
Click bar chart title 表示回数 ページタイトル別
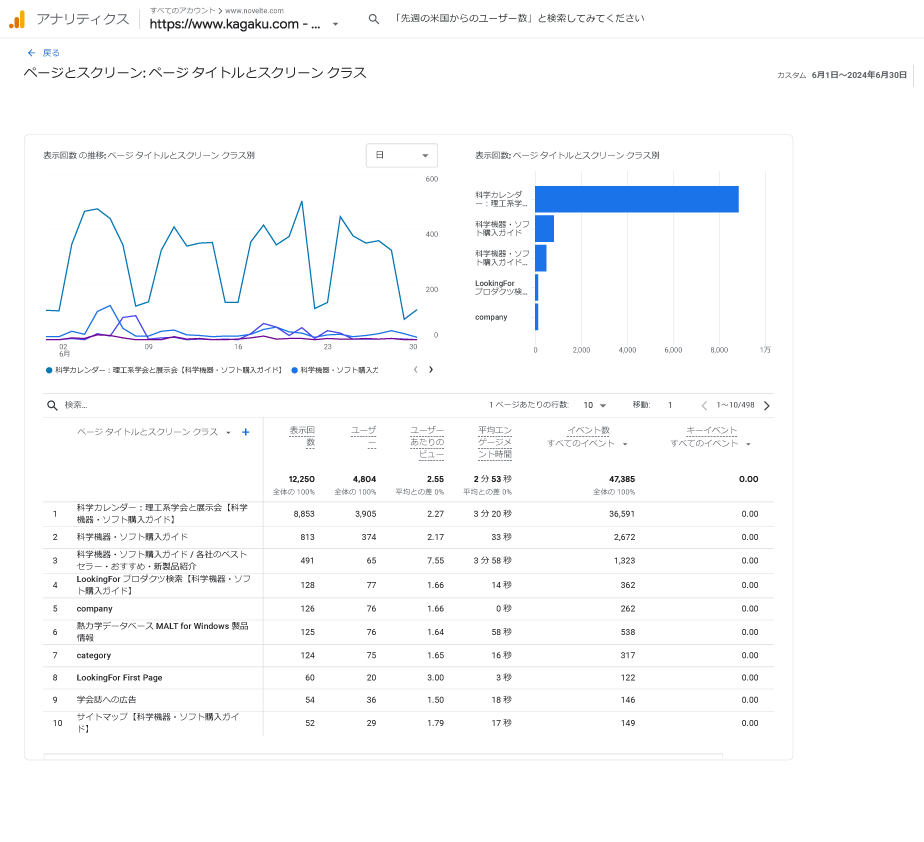pos(567,156)
